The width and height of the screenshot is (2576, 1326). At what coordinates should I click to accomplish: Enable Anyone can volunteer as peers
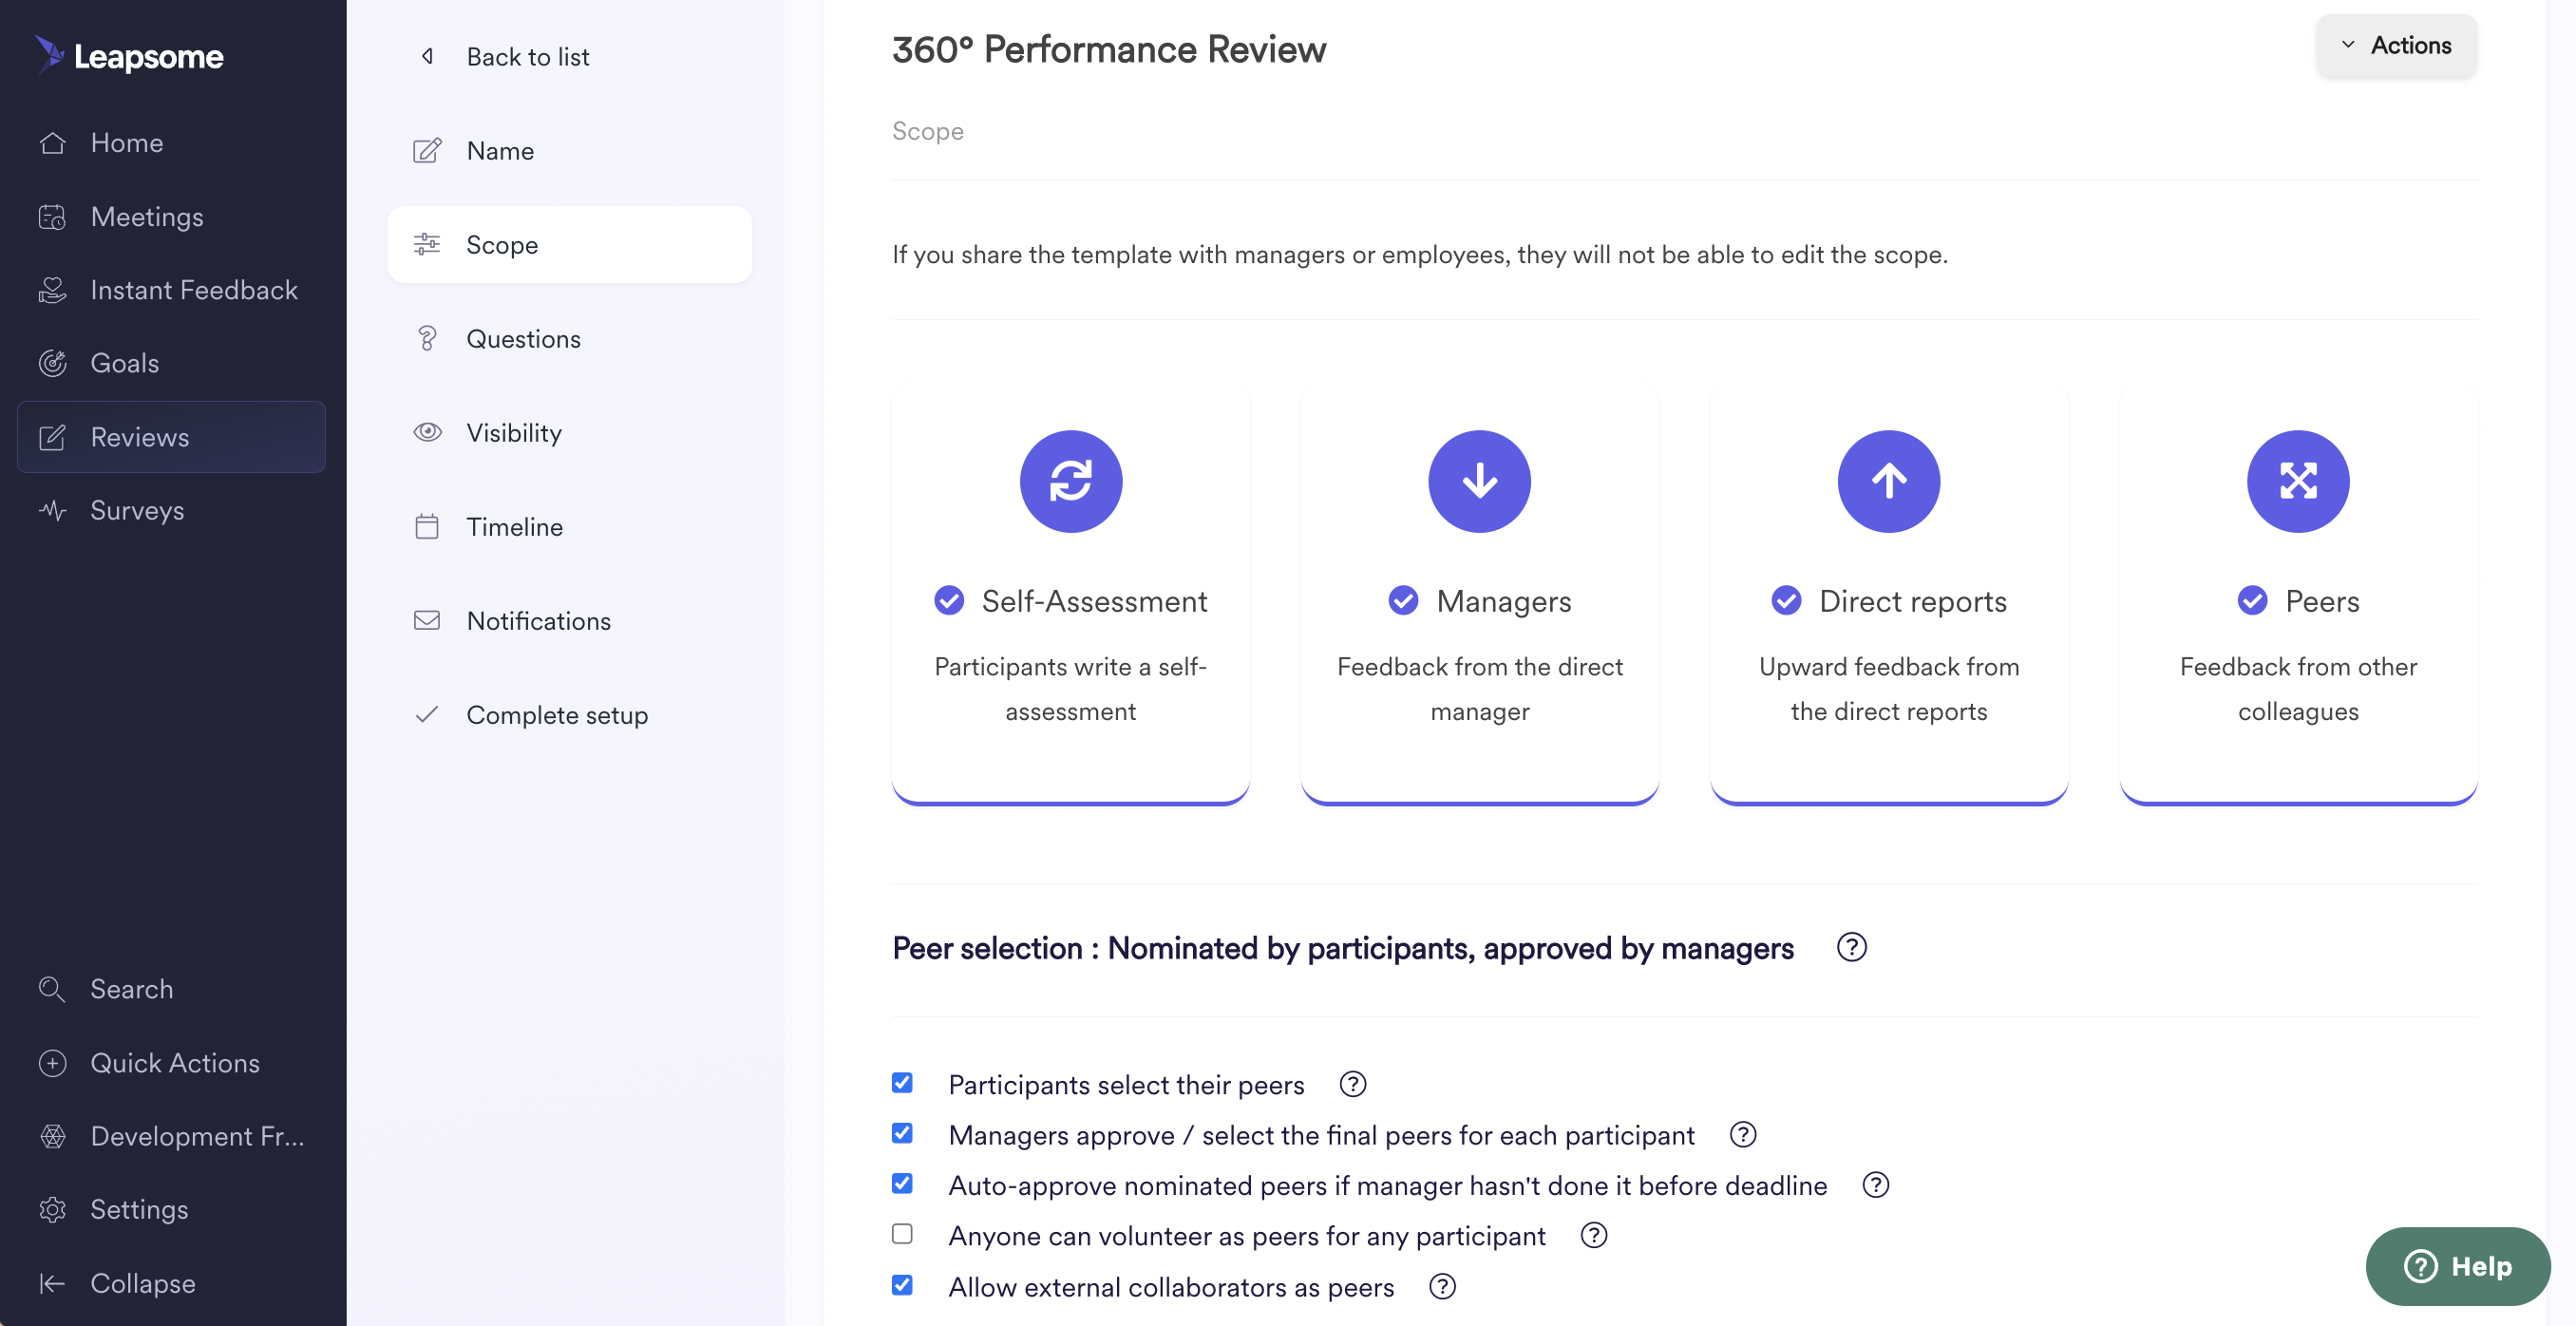(902, 1234)
